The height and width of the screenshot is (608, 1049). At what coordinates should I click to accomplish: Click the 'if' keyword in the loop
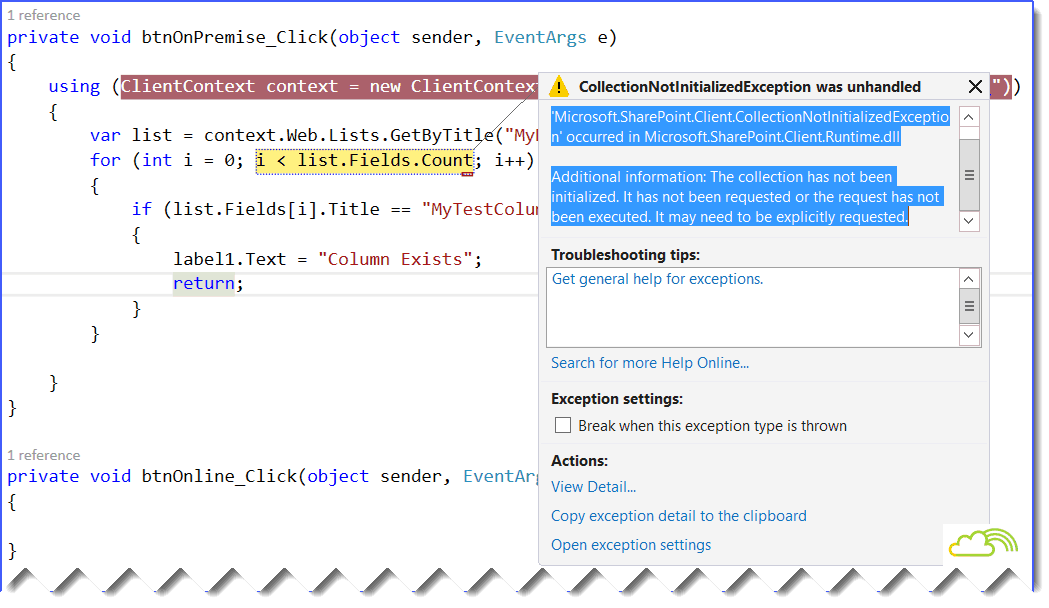coord(142,209)
